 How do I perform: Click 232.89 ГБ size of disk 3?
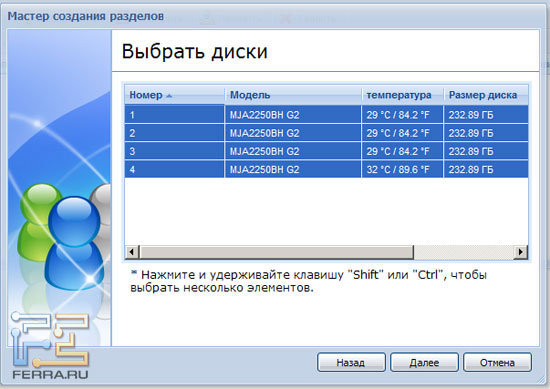[471, 151]
